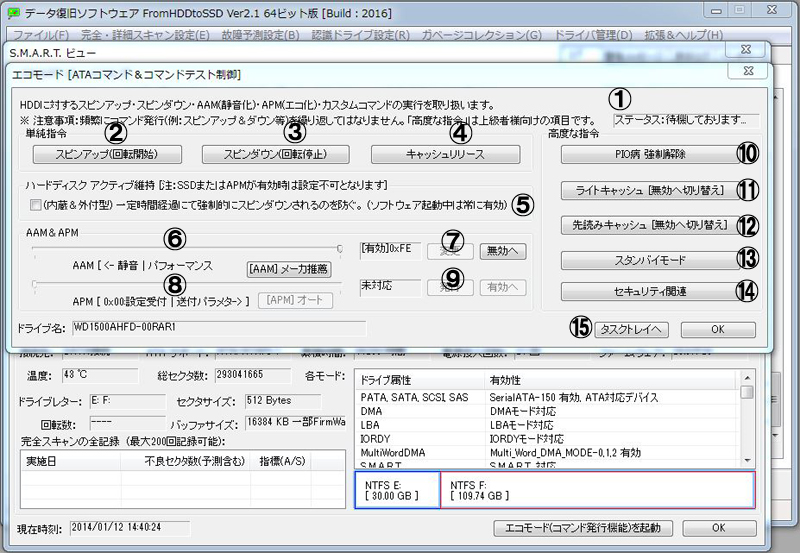Click 現在時刻 field 2014/01/12 14:40:24

130,528
